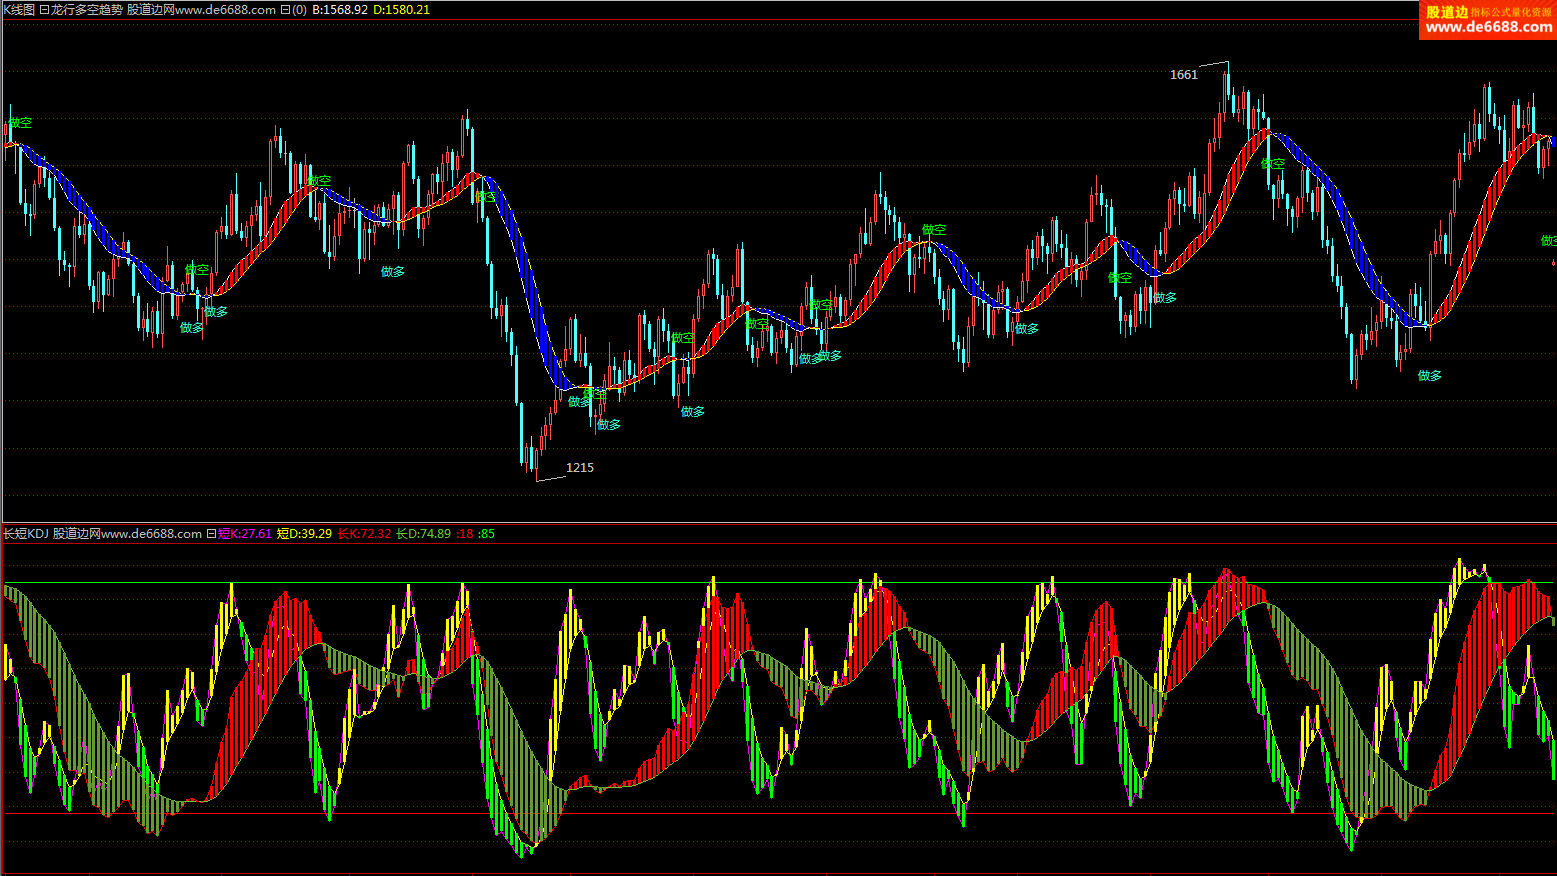Click the 股道边 www.de6688.com watermark logo
The image size is (1557, 876).
1487,20
